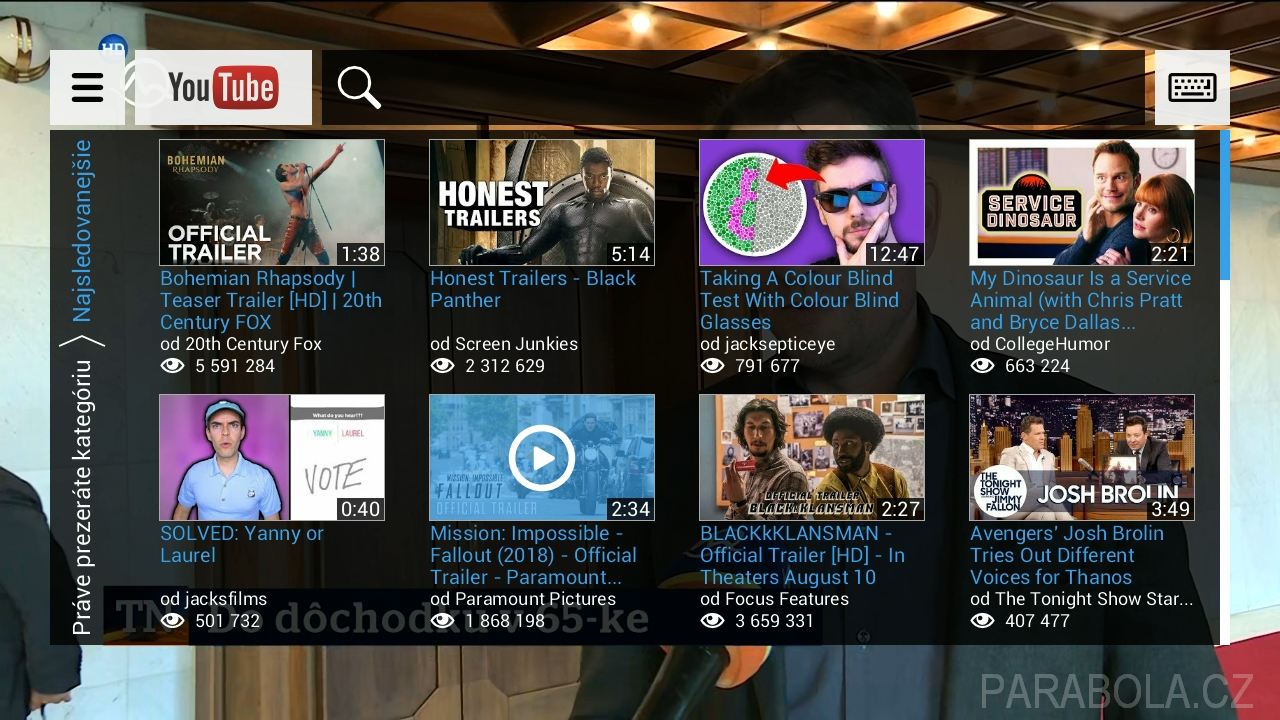Click view count '1 868 198'
Viewport: 1280px width, 720px height.
[x=505, y=621]
